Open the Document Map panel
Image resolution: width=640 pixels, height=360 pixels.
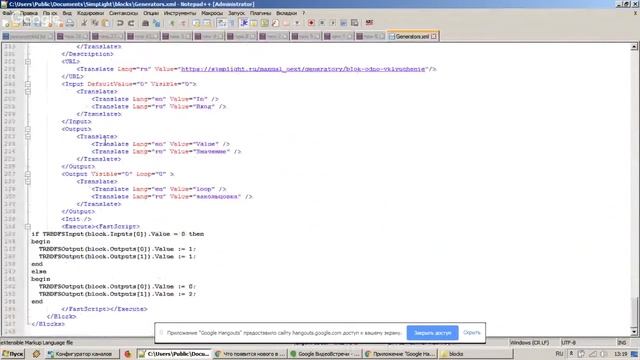click(264, 23)
